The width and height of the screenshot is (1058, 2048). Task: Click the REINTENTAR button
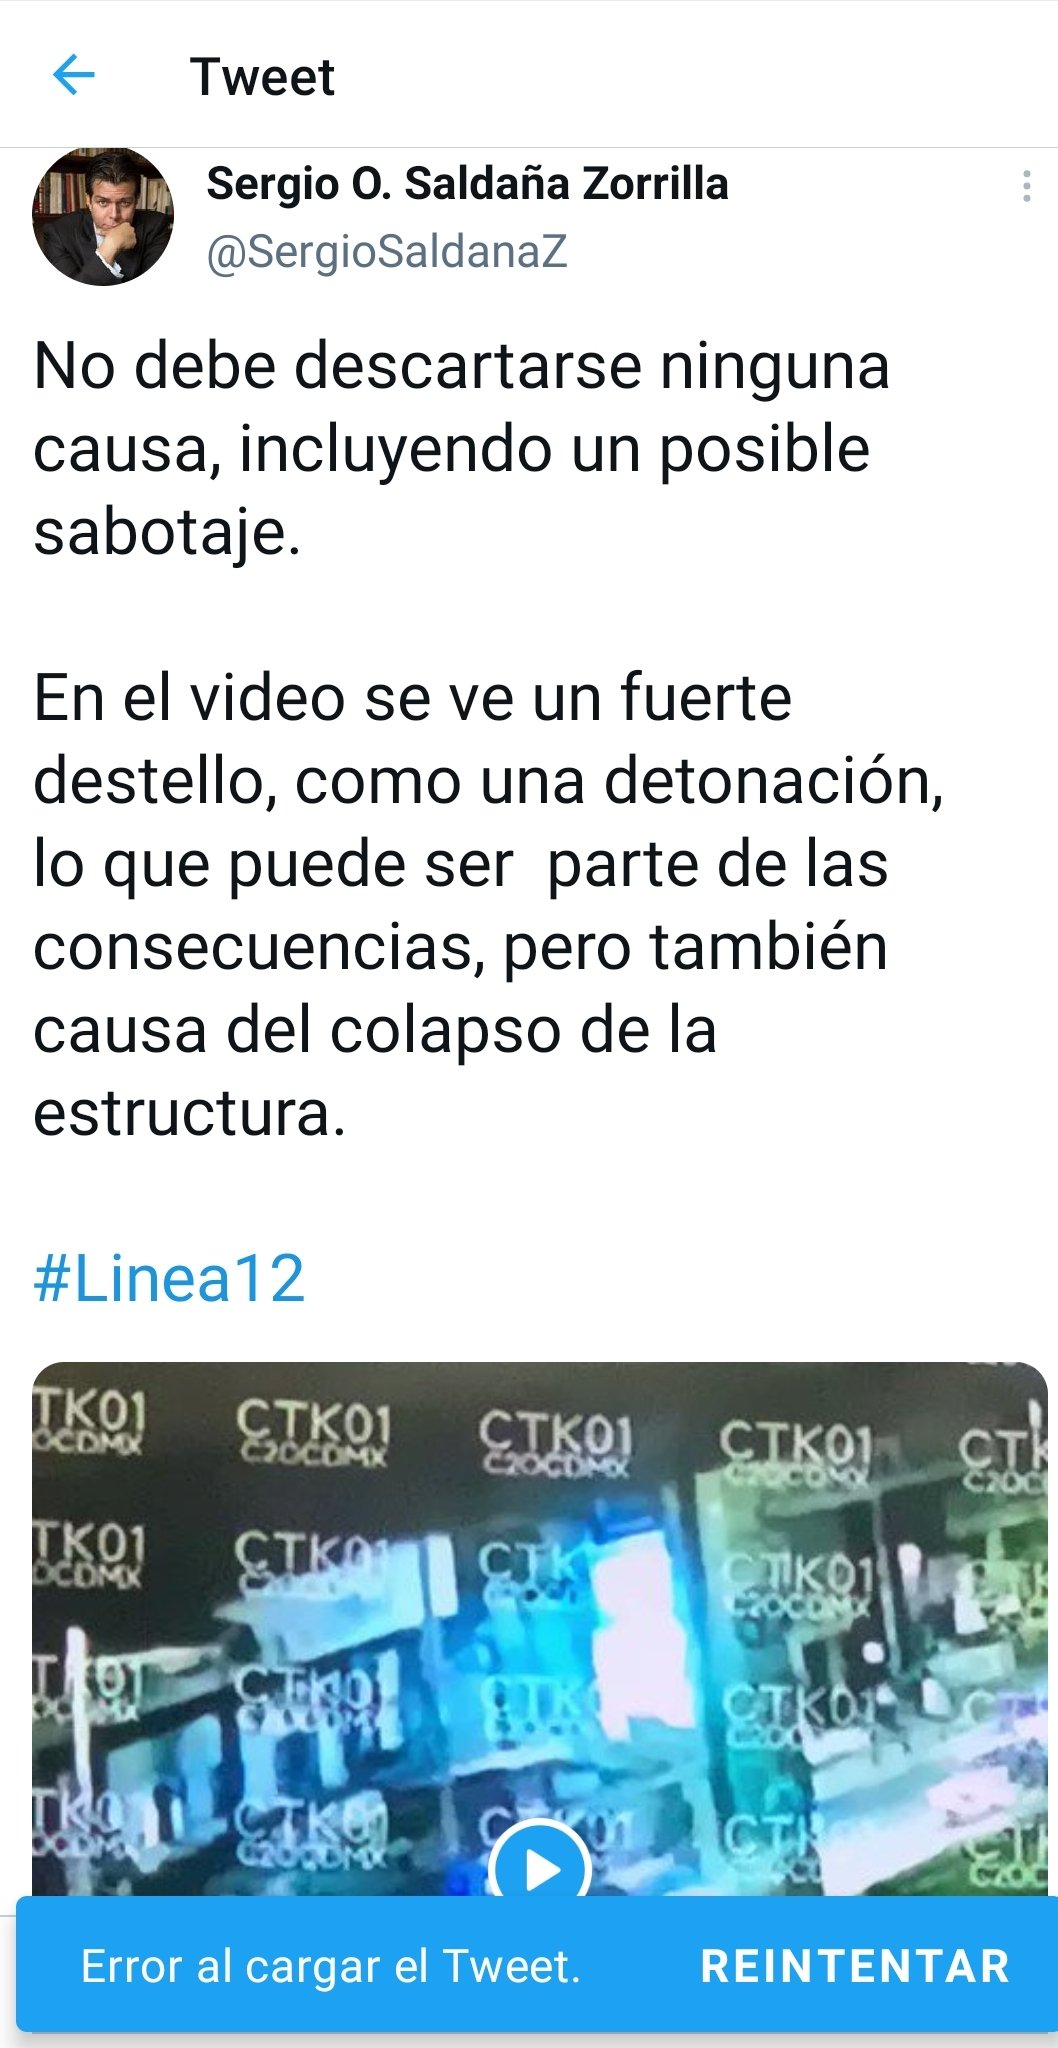[855, 1966]
